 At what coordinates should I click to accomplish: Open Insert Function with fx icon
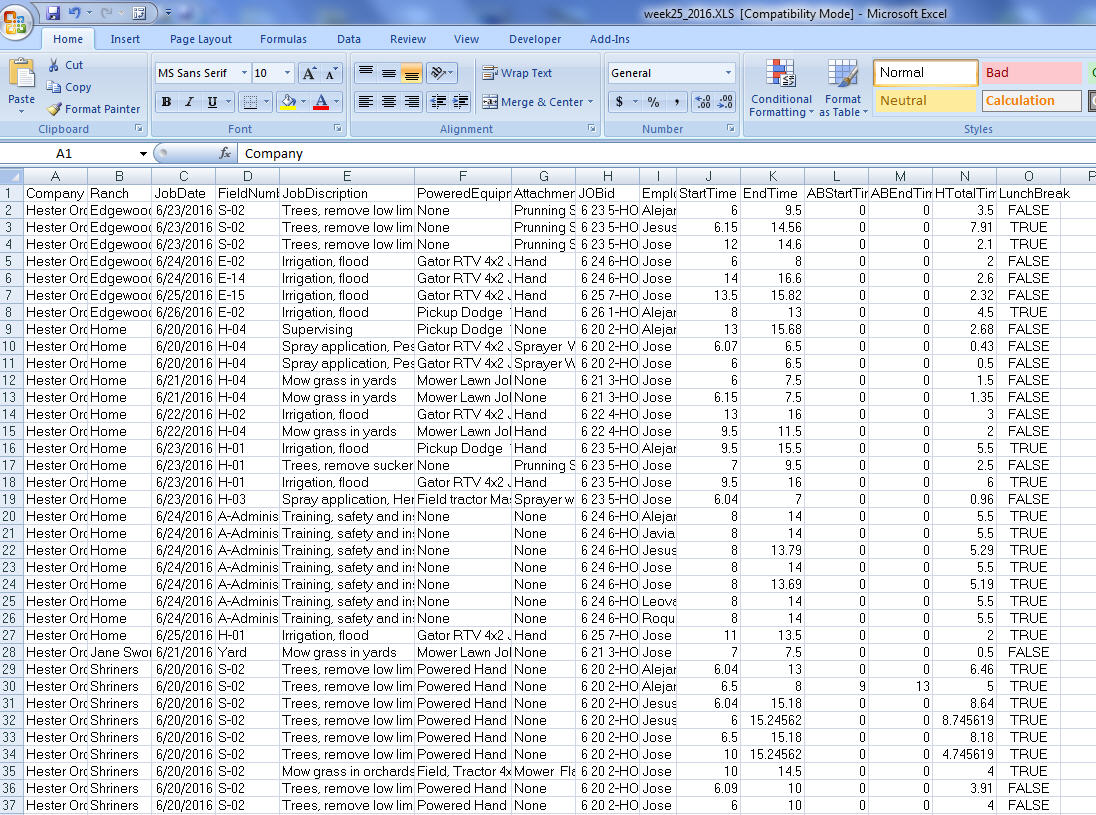click(225, 153)
